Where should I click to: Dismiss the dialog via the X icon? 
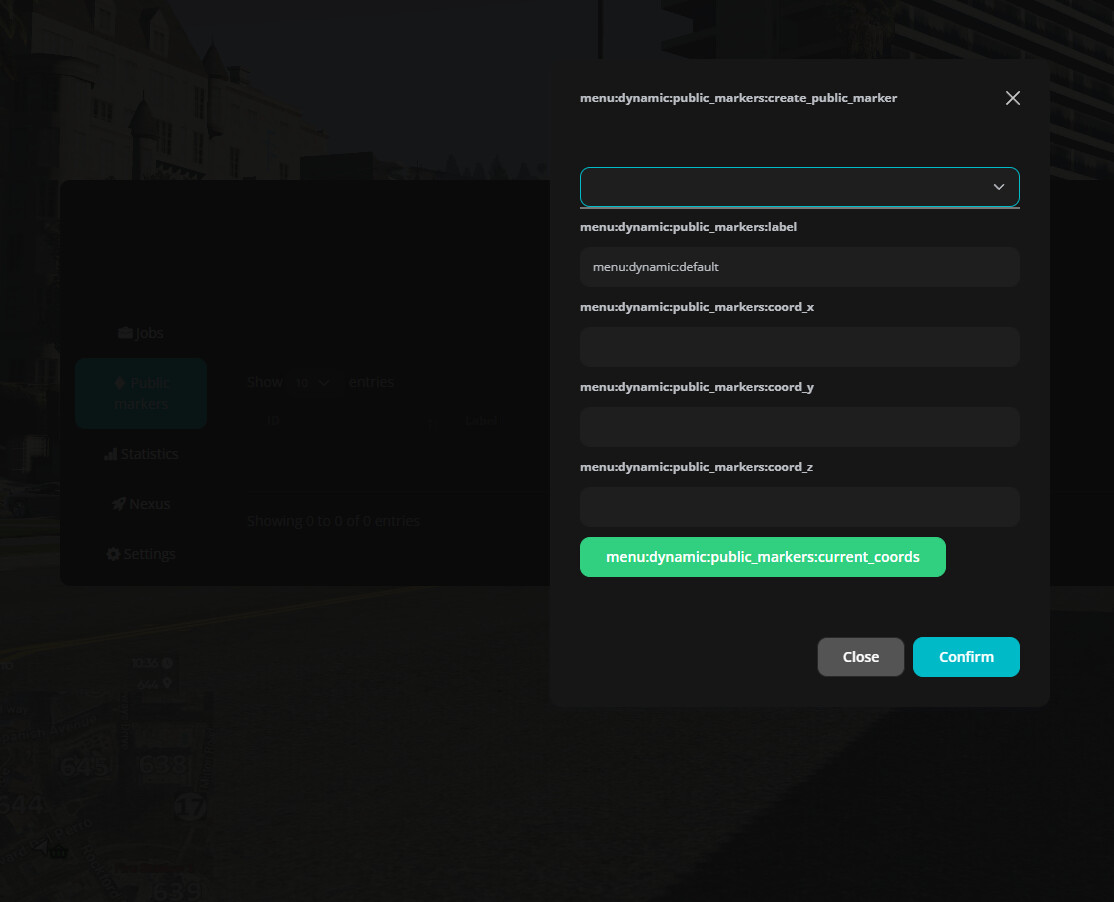coord(1012,98)
